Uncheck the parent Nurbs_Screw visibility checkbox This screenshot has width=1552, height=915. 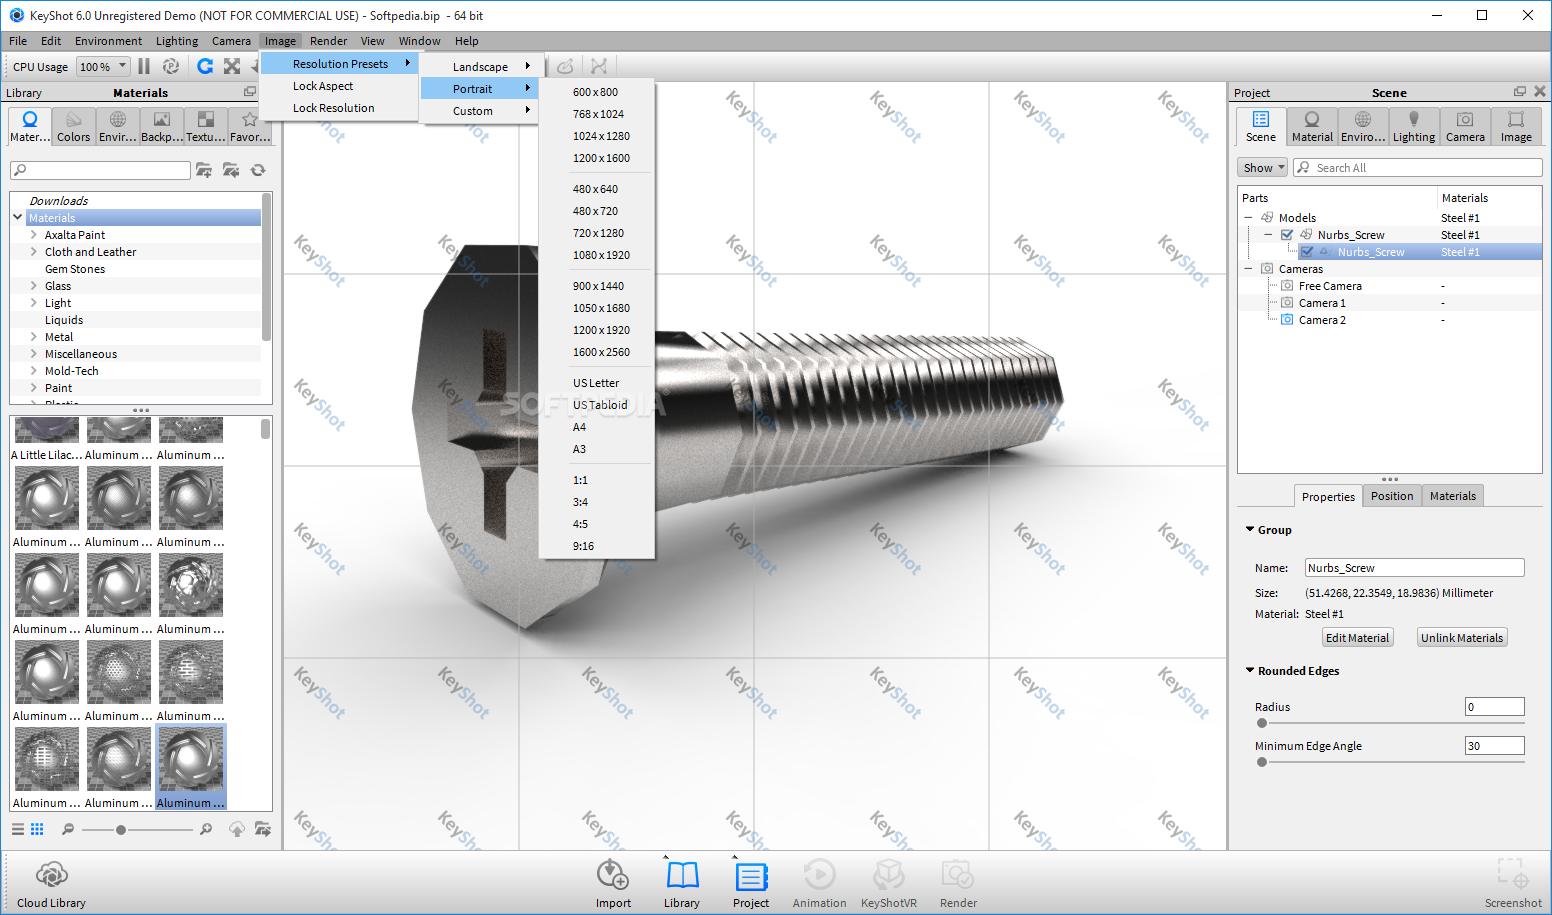[1287, 235]
